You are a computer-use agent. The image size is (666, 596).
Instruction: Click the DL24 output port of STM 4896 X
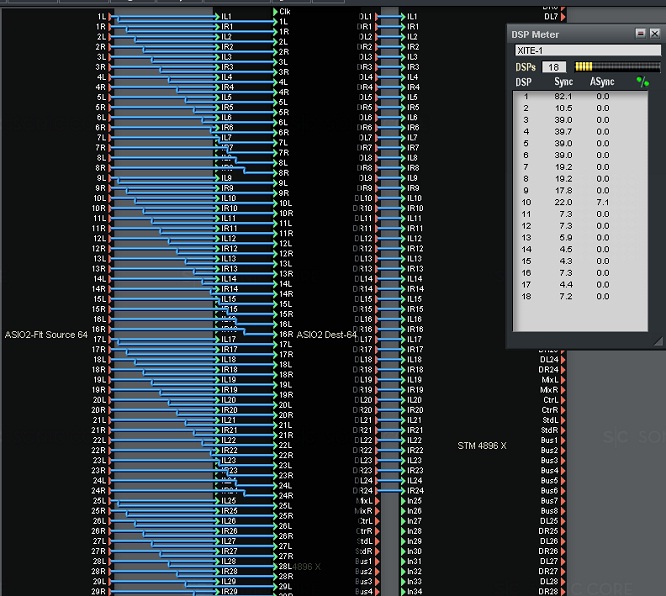tap(563, 359)
